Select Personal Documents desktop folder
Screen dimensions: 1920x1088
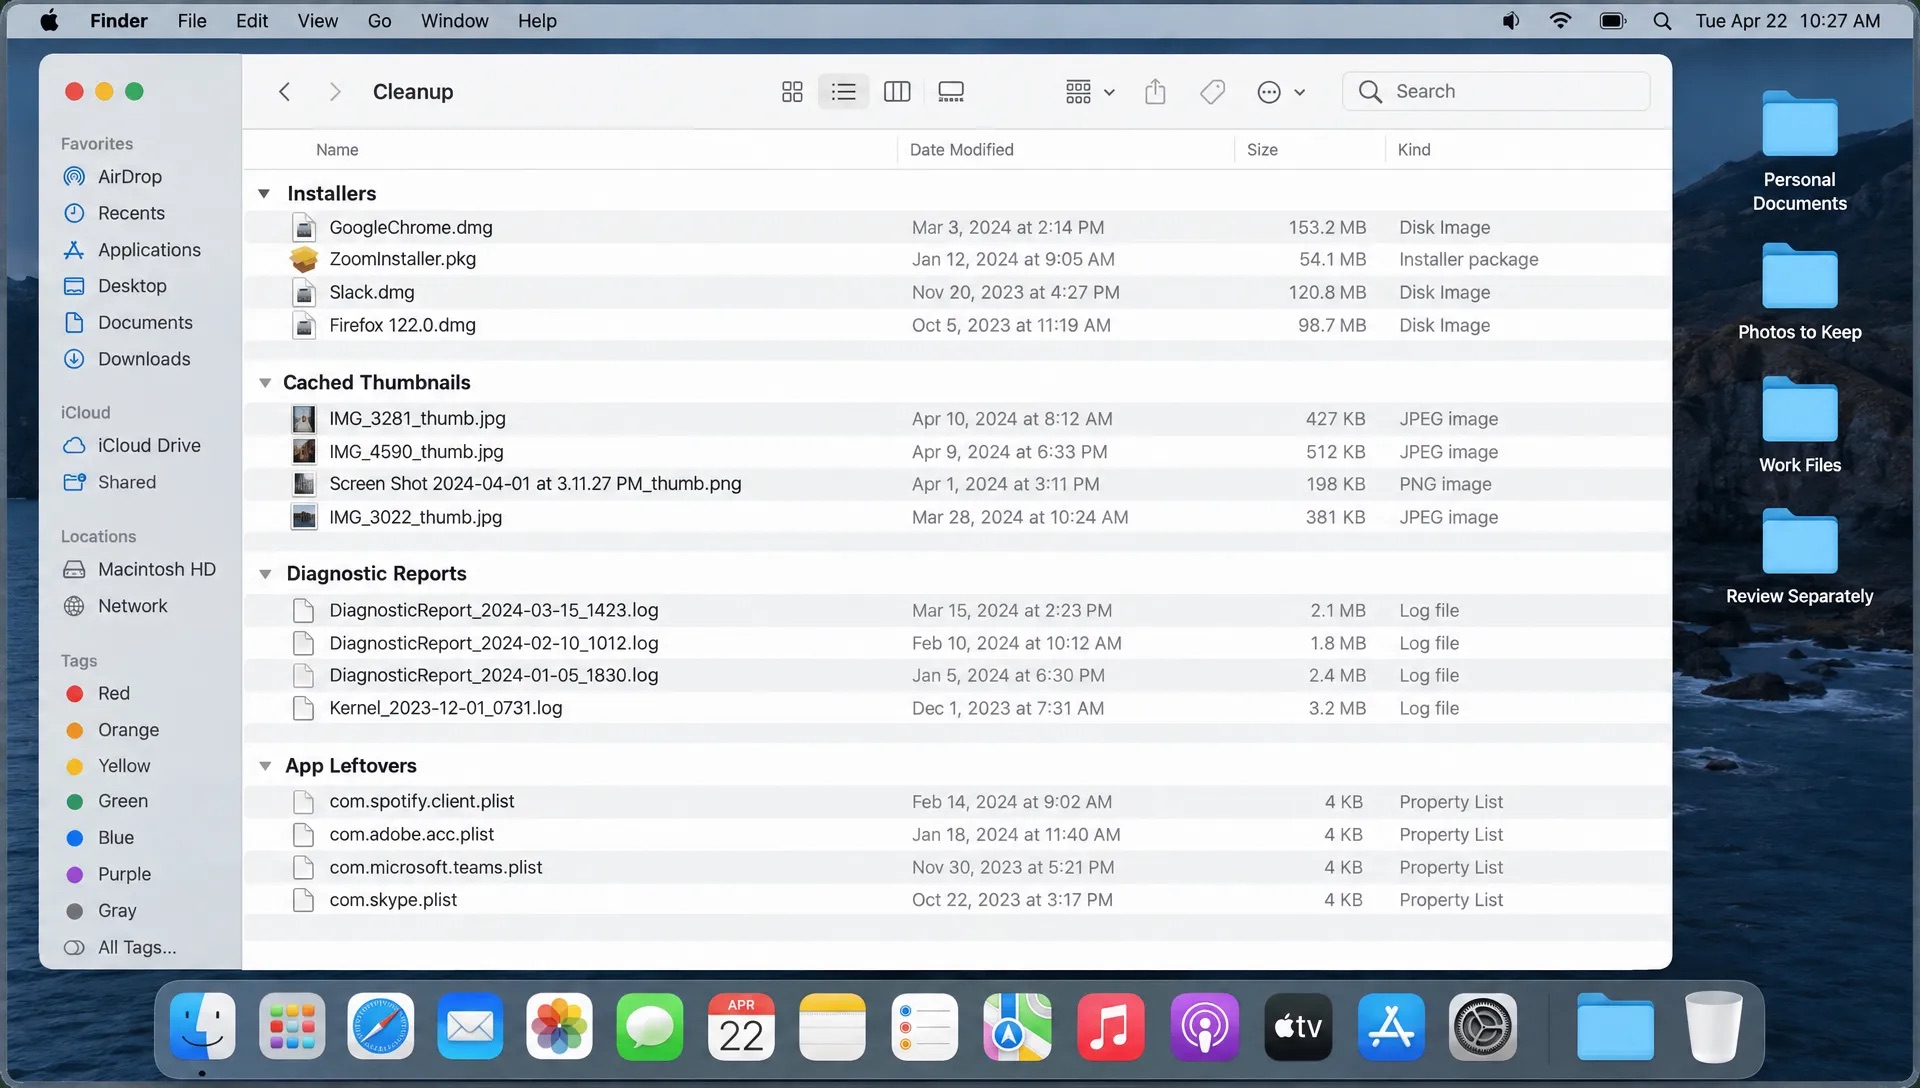pyautogui.click(x=1799, y=151)
